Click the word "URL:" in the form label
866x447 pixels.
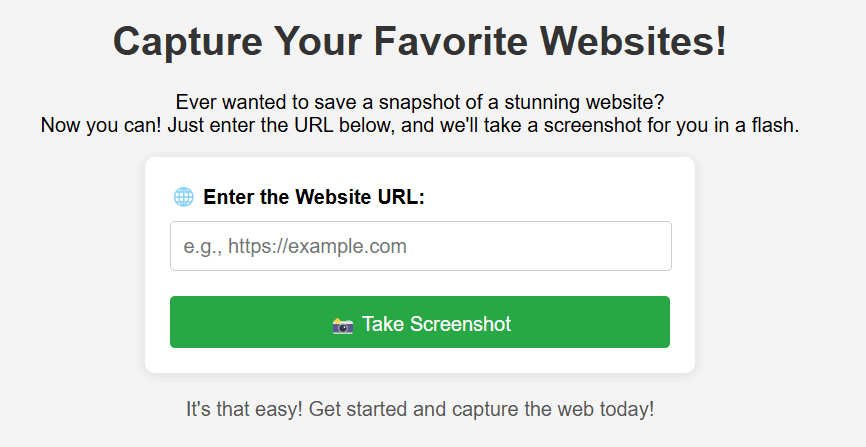click(401, 197)
